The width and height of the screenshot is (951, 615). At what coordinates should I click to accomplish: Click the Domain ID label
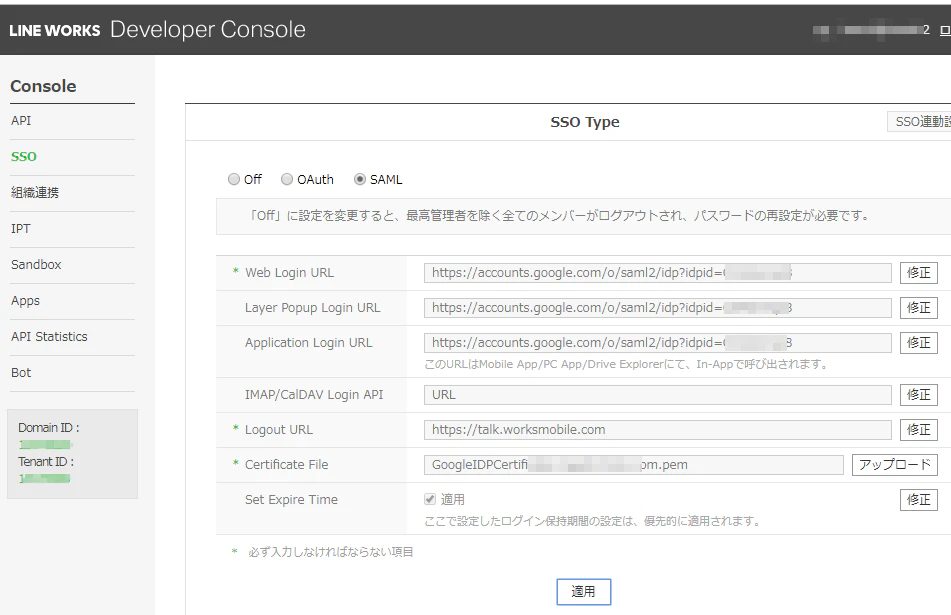pyautogui.click(x=49, y=428)
